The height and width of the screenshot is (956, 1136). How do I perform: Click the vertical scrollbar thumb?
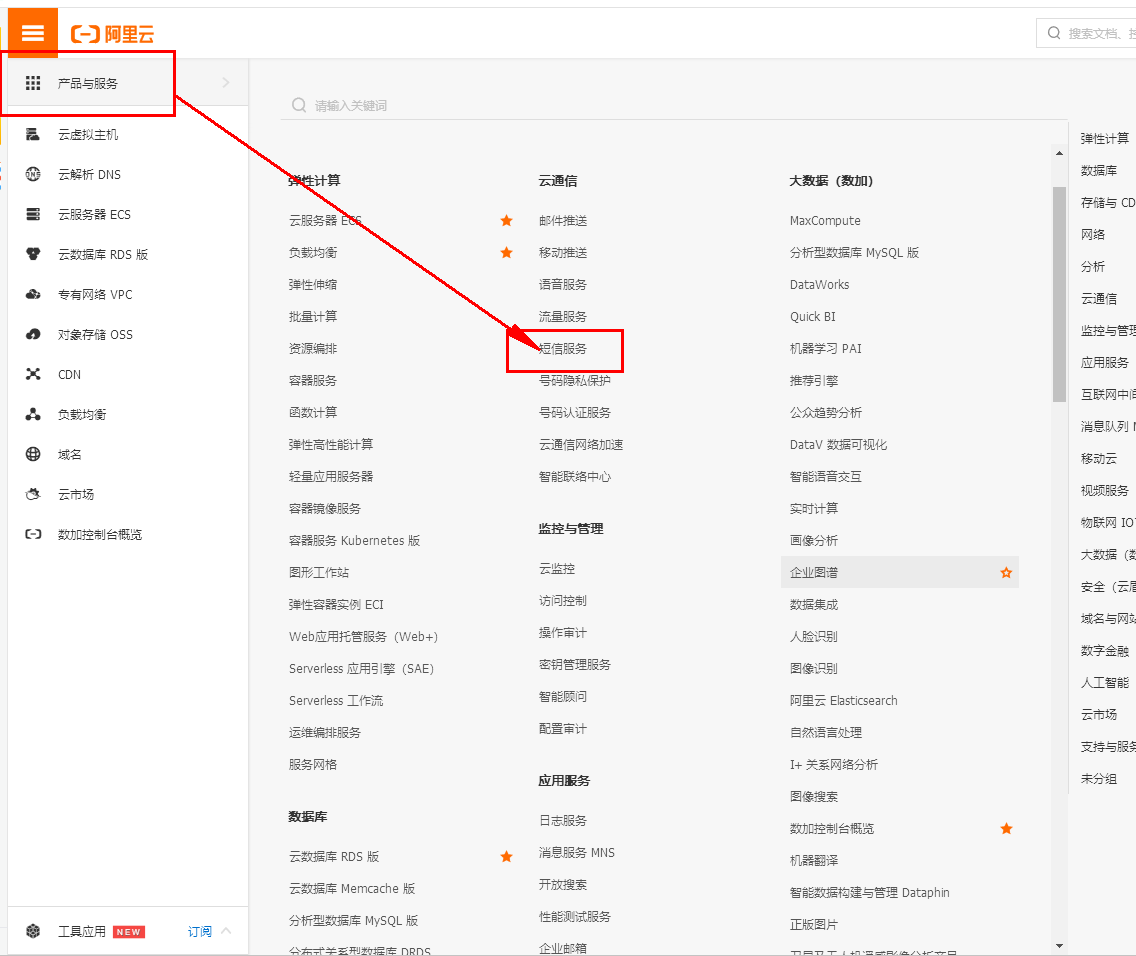1059,294
